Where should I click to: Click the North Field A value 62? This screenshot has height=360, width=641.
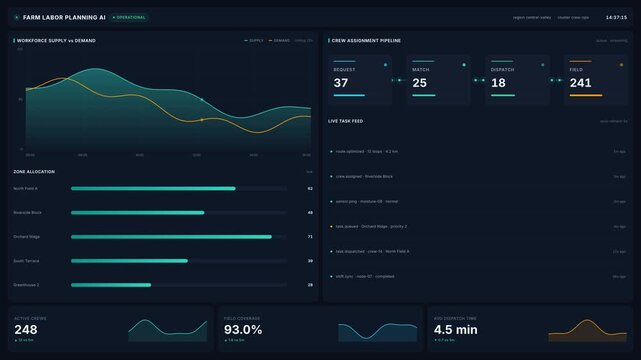(x=310, y=188)
